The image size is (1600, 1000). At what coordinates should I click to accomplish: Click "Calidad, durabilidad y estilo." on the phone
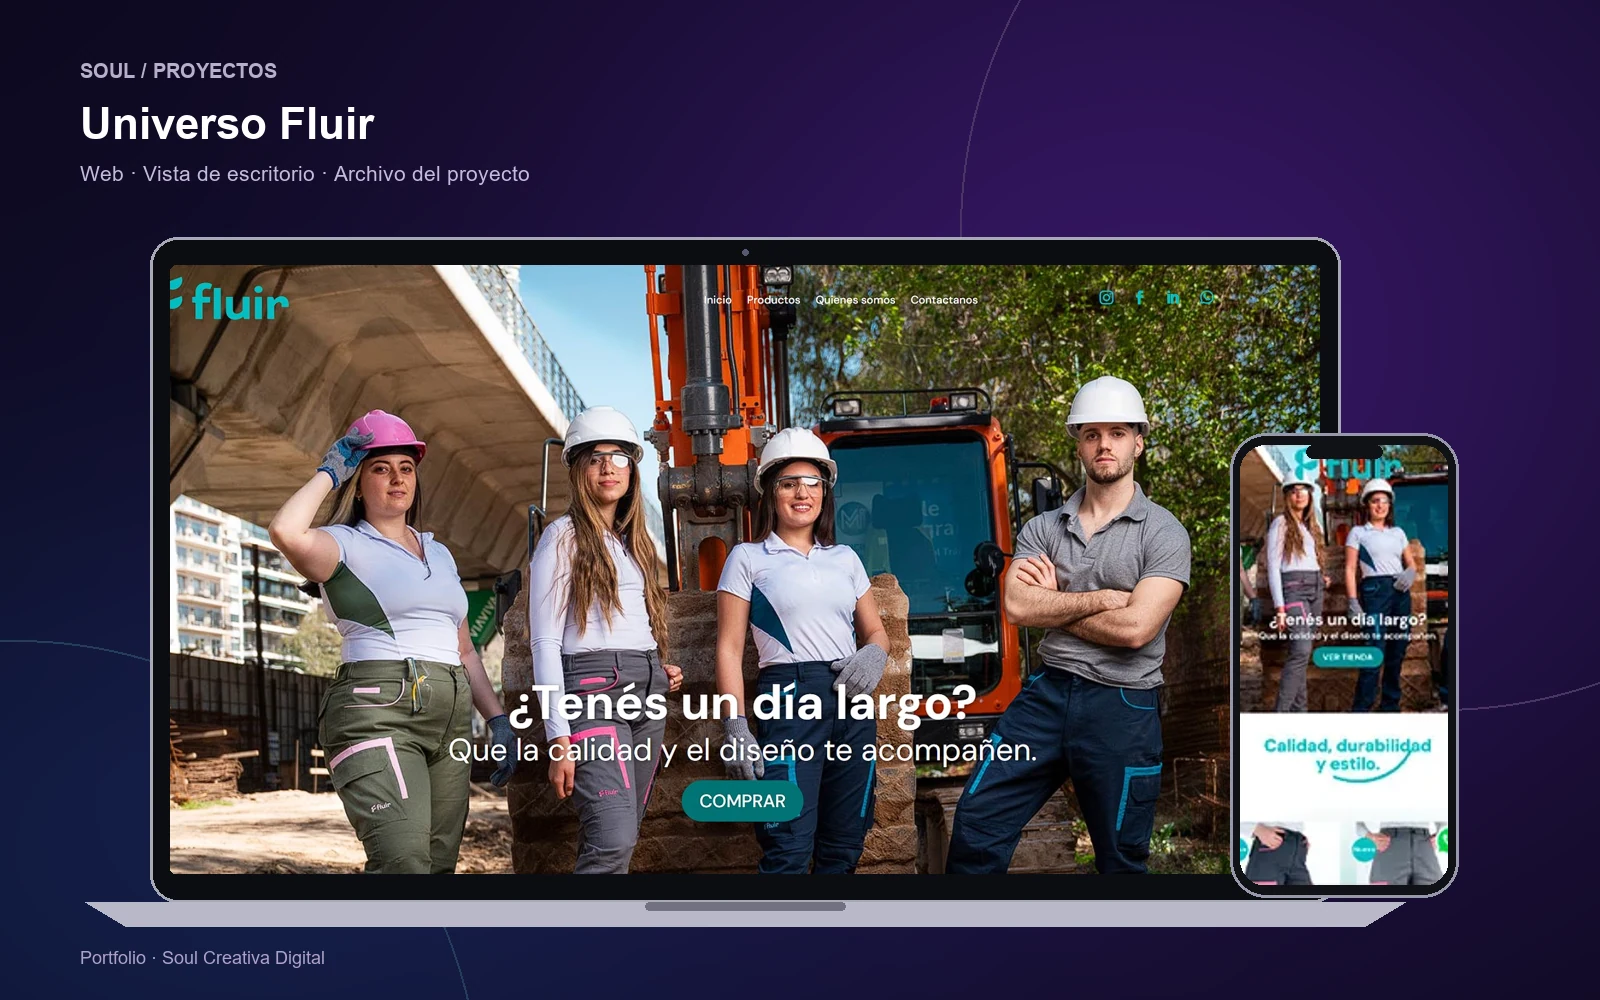1347,755
